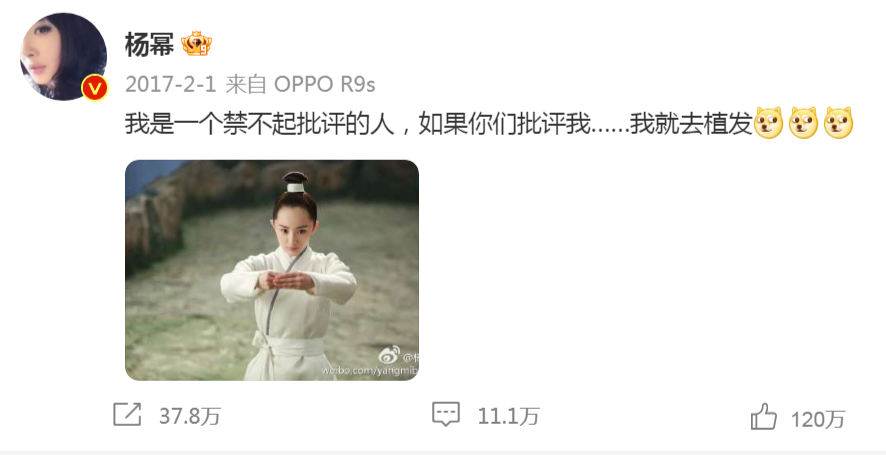Viewport: 886px width, 455px height.
Task: Click the weibo.com/yangmi URL watermark
Action: pyautogui.click(x=370, y=370)
